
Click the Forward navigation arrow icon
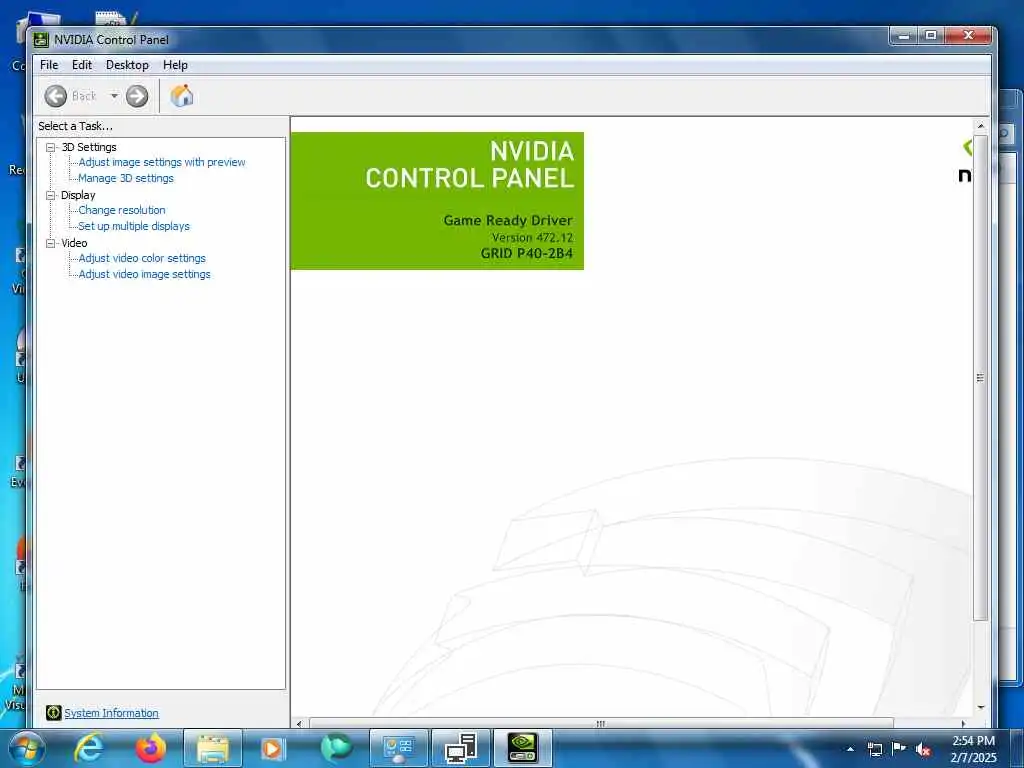[136, 96]
